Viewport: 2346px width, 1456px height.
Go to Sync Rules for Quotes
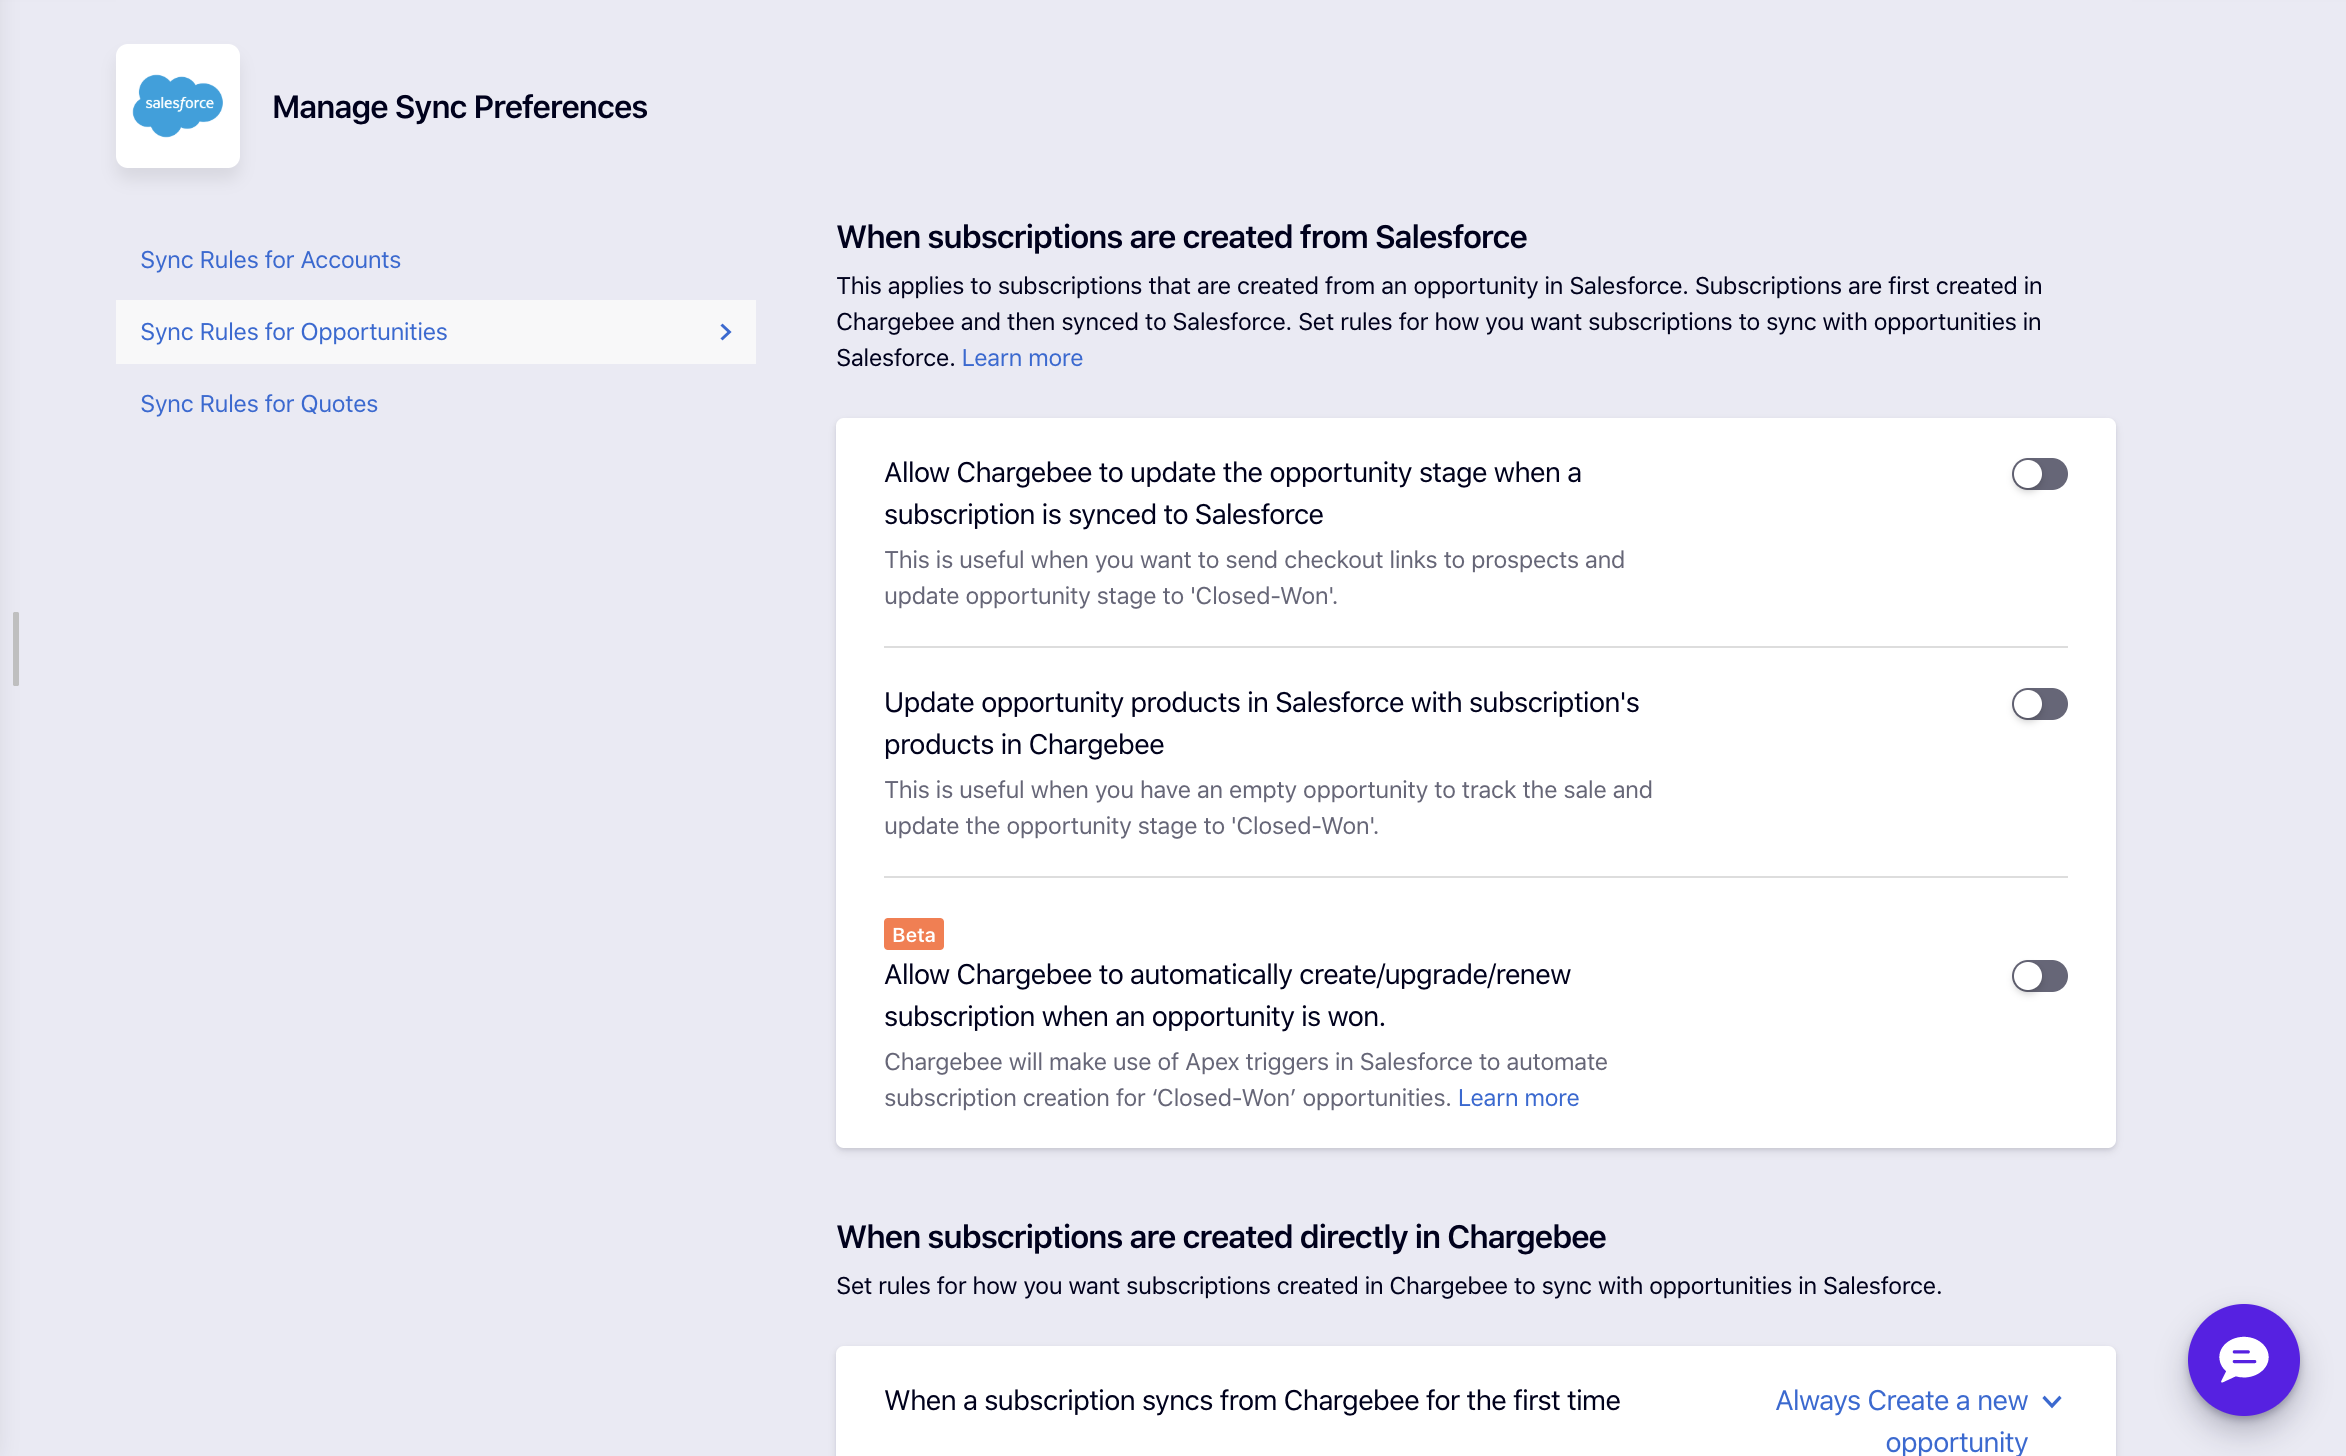[259, 404]
